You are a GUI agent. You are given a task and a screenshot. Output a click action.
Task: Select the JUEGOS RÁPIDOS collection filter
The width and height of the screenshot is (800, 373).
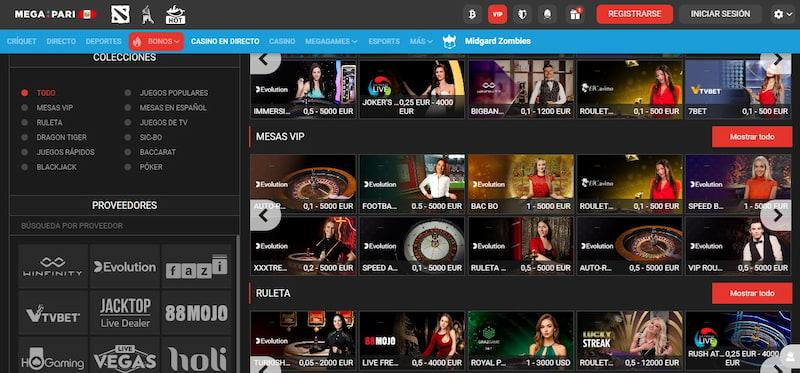[58, 152]
